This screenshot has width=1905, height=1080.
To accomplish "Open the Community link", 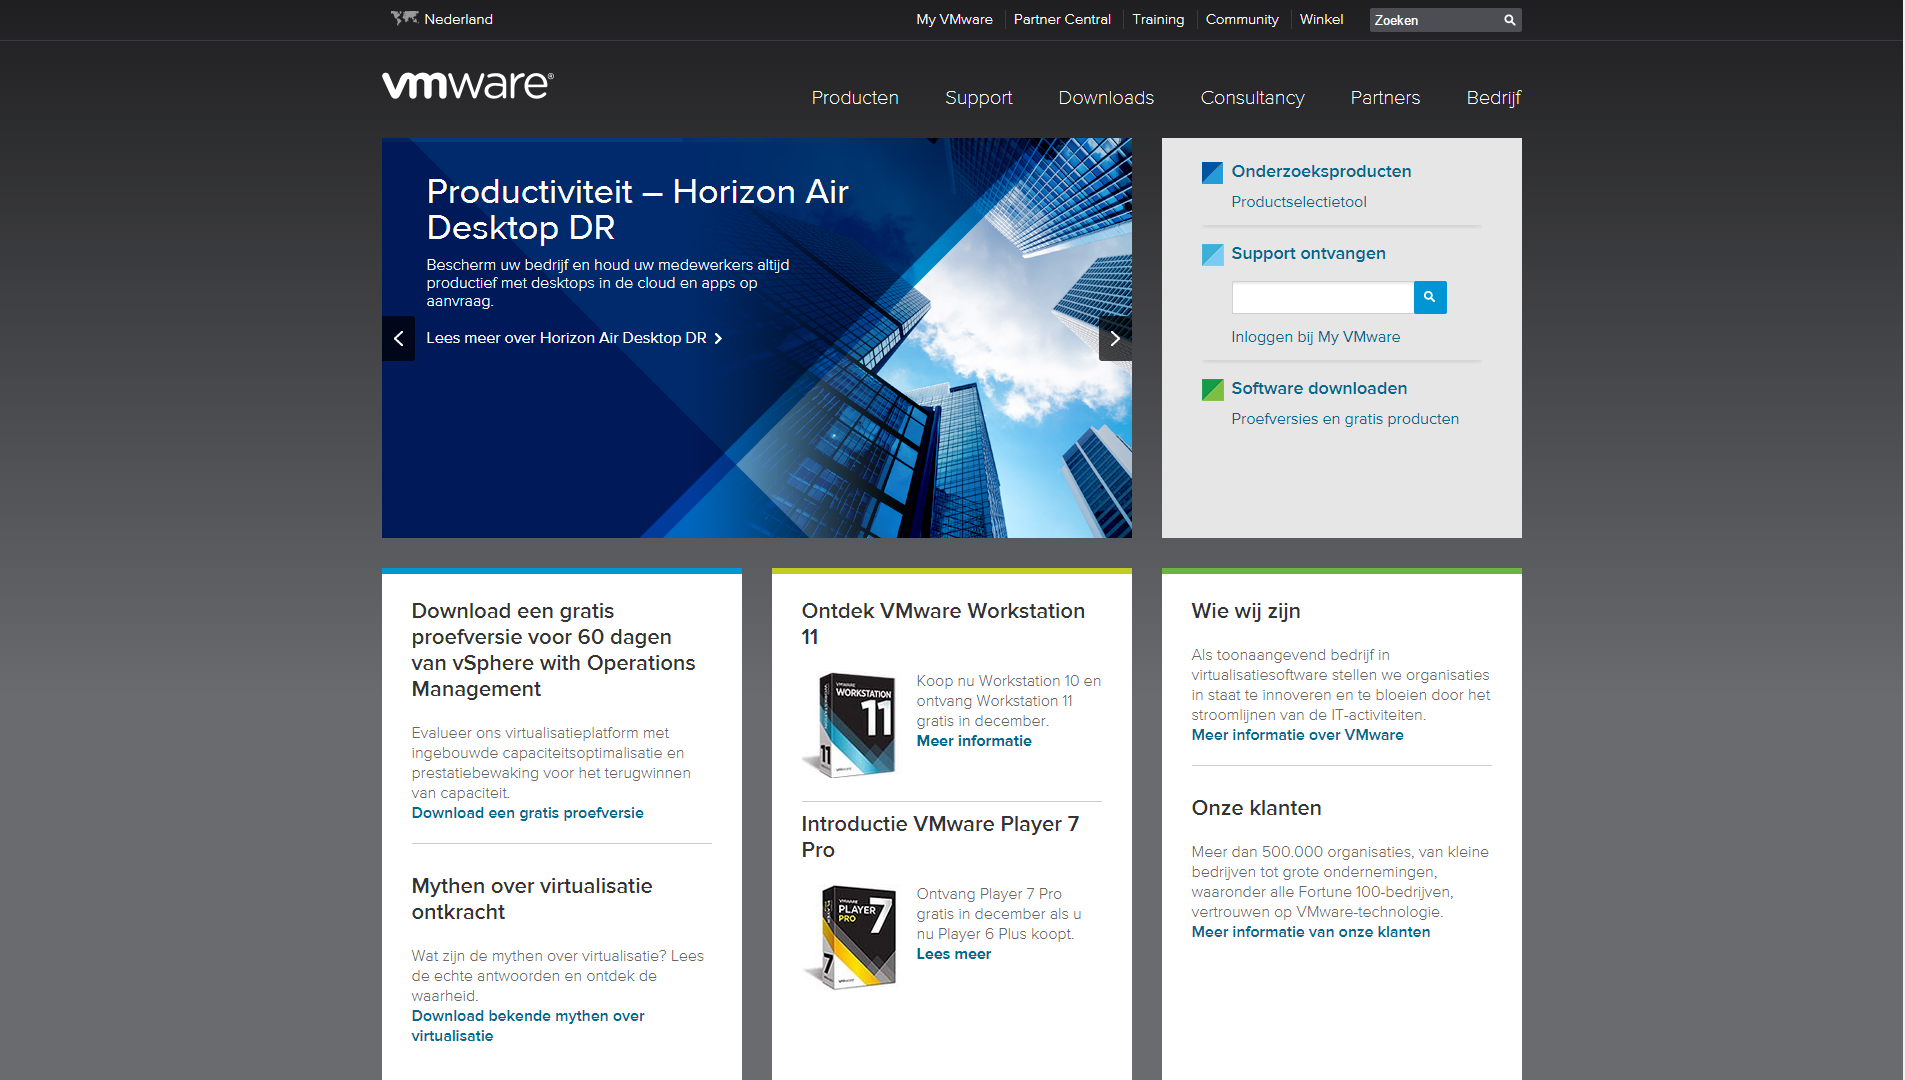I will point(1242,19).
